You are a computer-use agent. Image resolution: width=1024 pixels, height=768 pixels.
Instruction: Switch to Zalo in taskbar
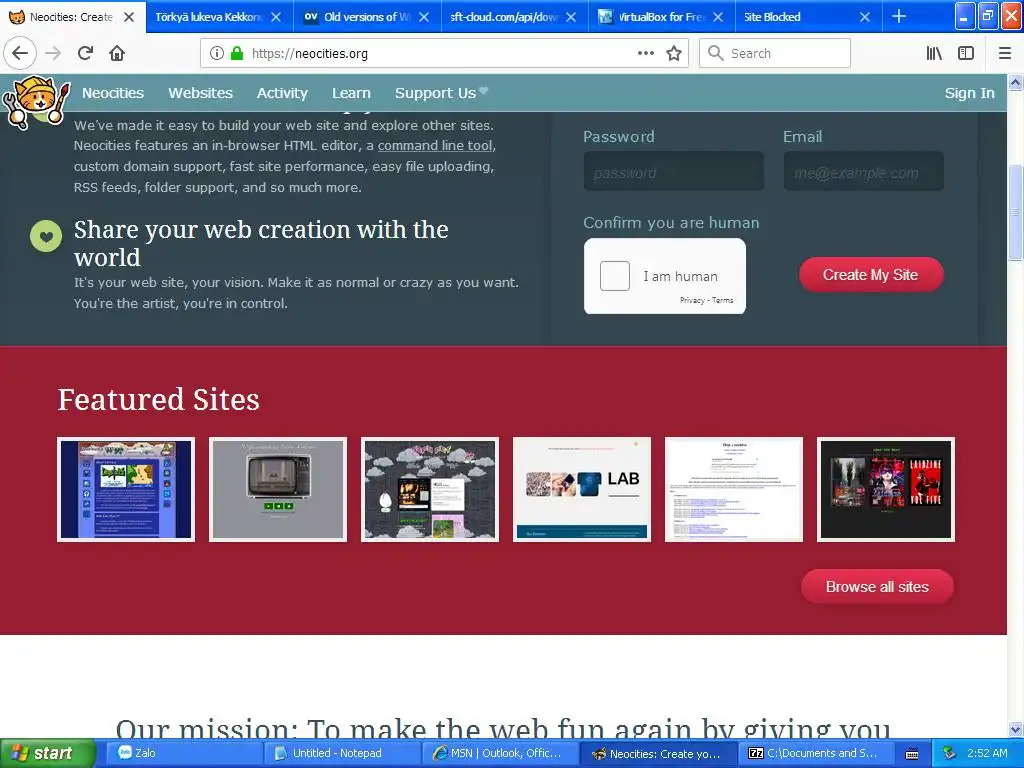click(184, 754)
